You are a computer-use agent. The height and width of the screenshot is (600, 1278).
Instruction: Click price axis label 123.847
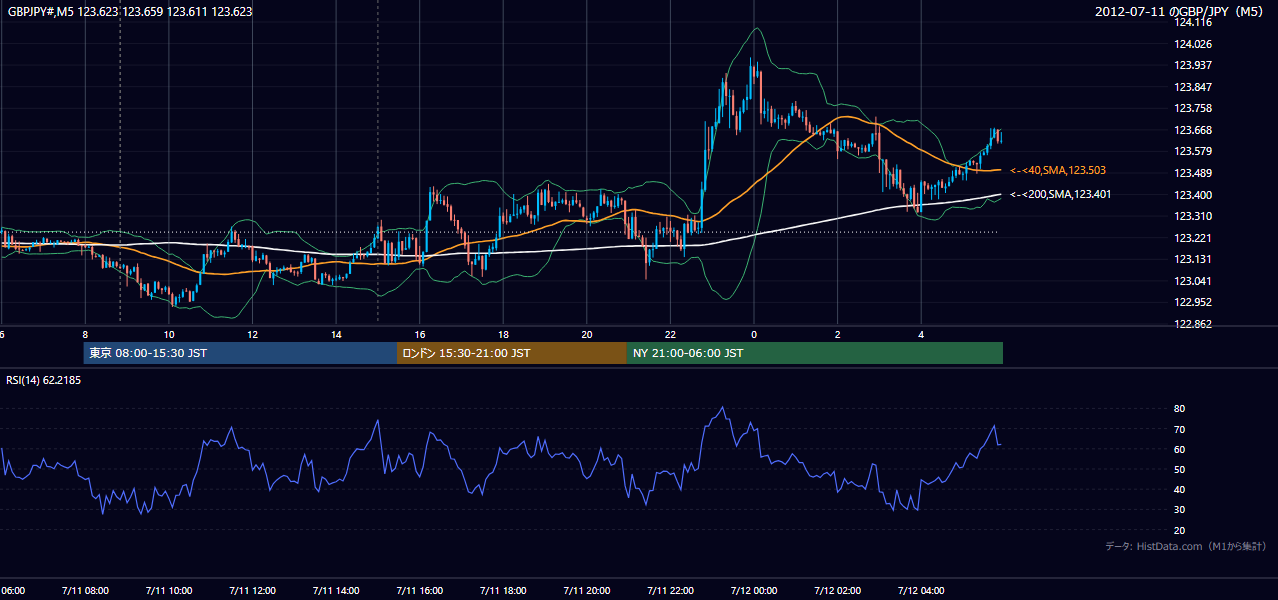pos(1195,87)
